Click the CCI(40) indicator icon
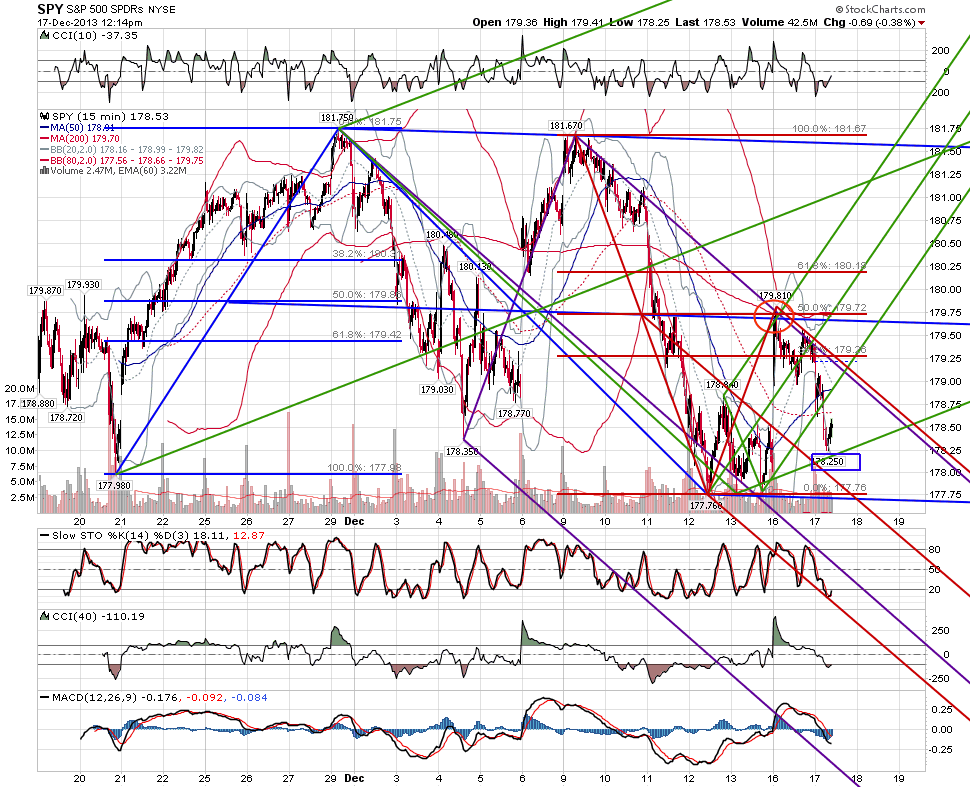Image resolution: width=970 pixels, height=792 pixels. coord(44,616)
